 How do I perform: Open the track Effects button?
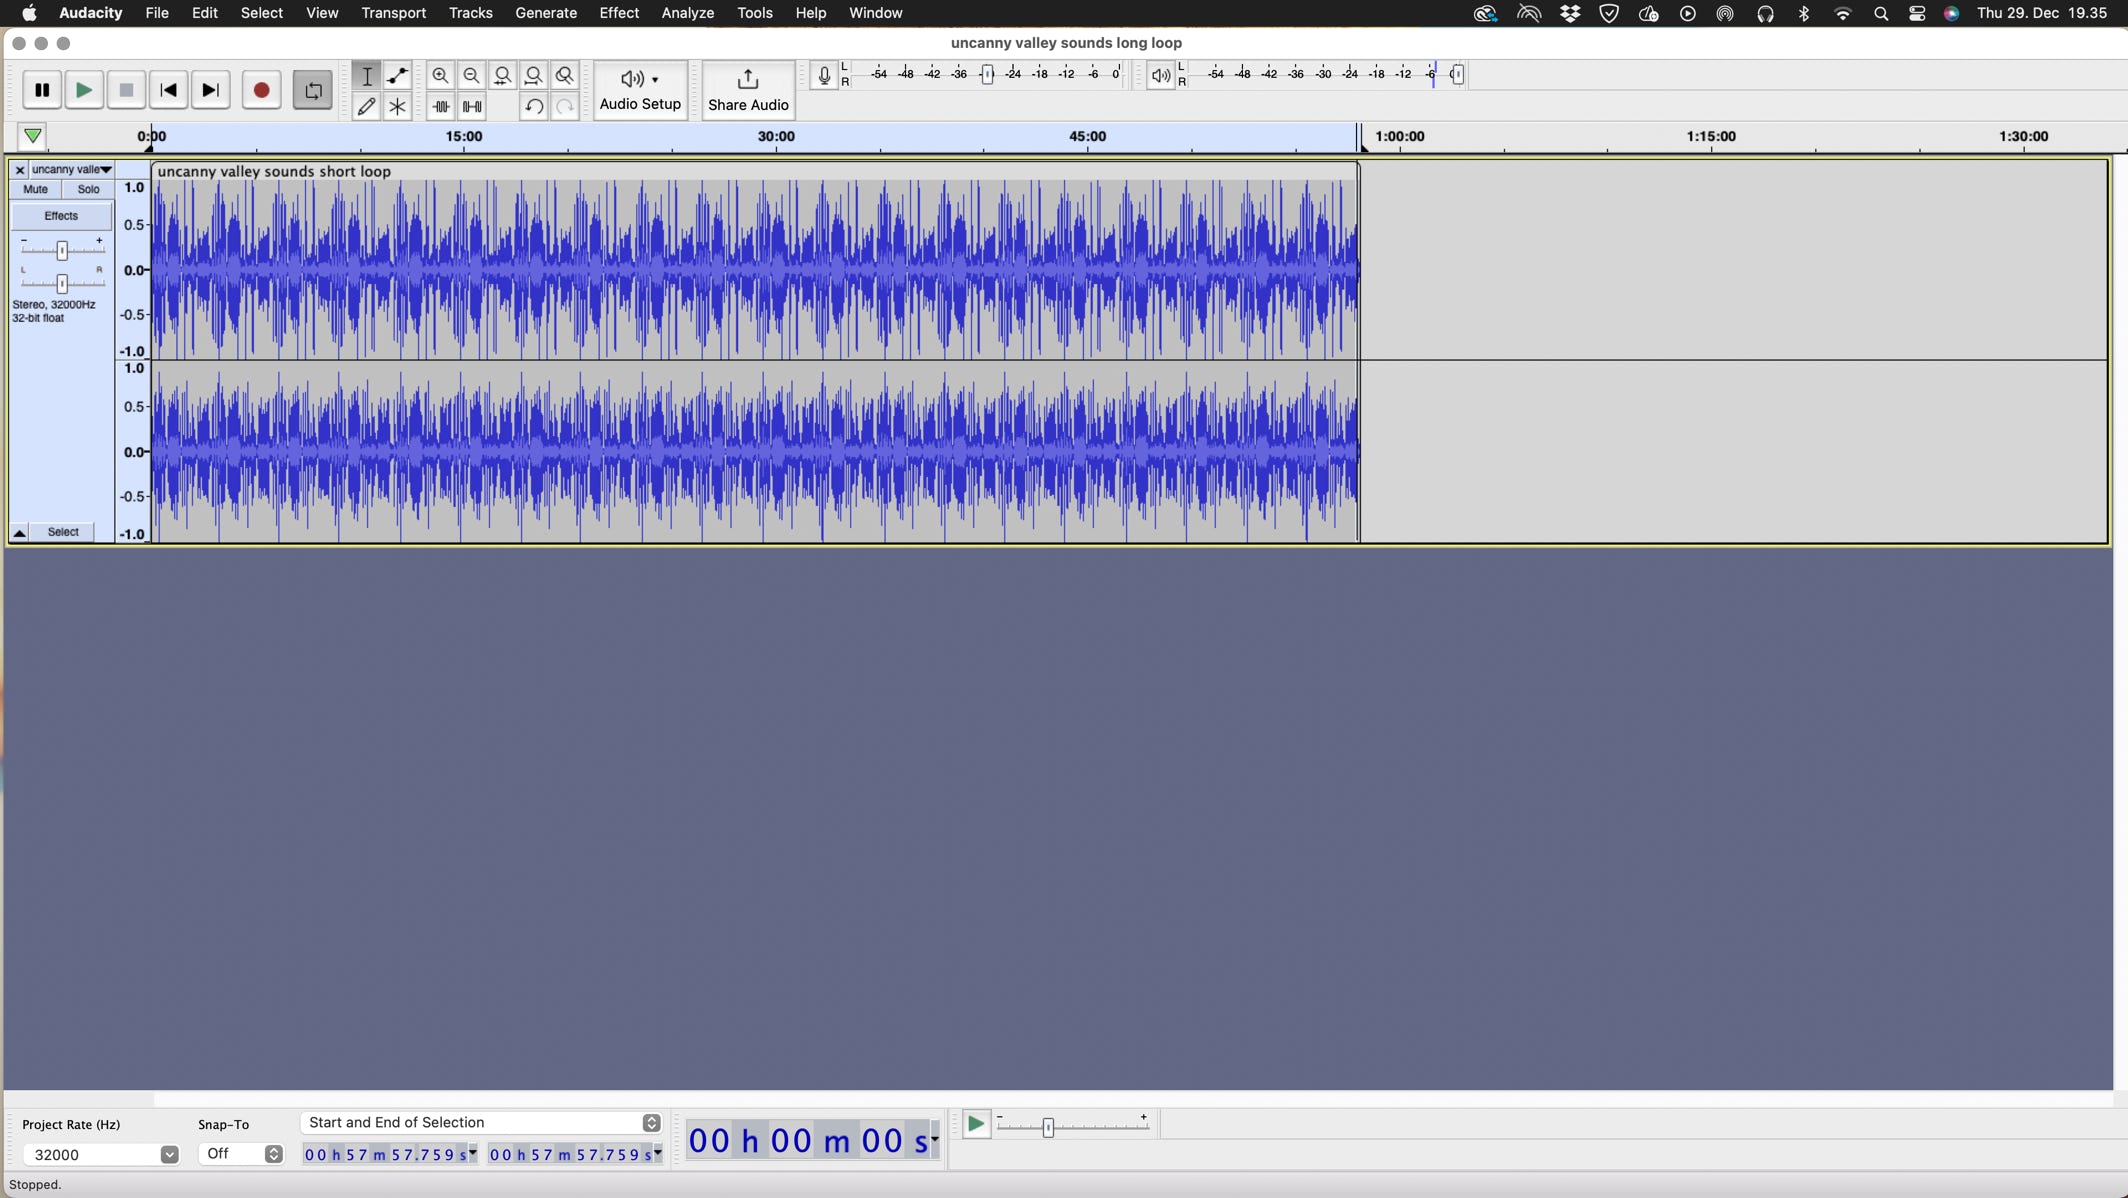click(61, 216)
